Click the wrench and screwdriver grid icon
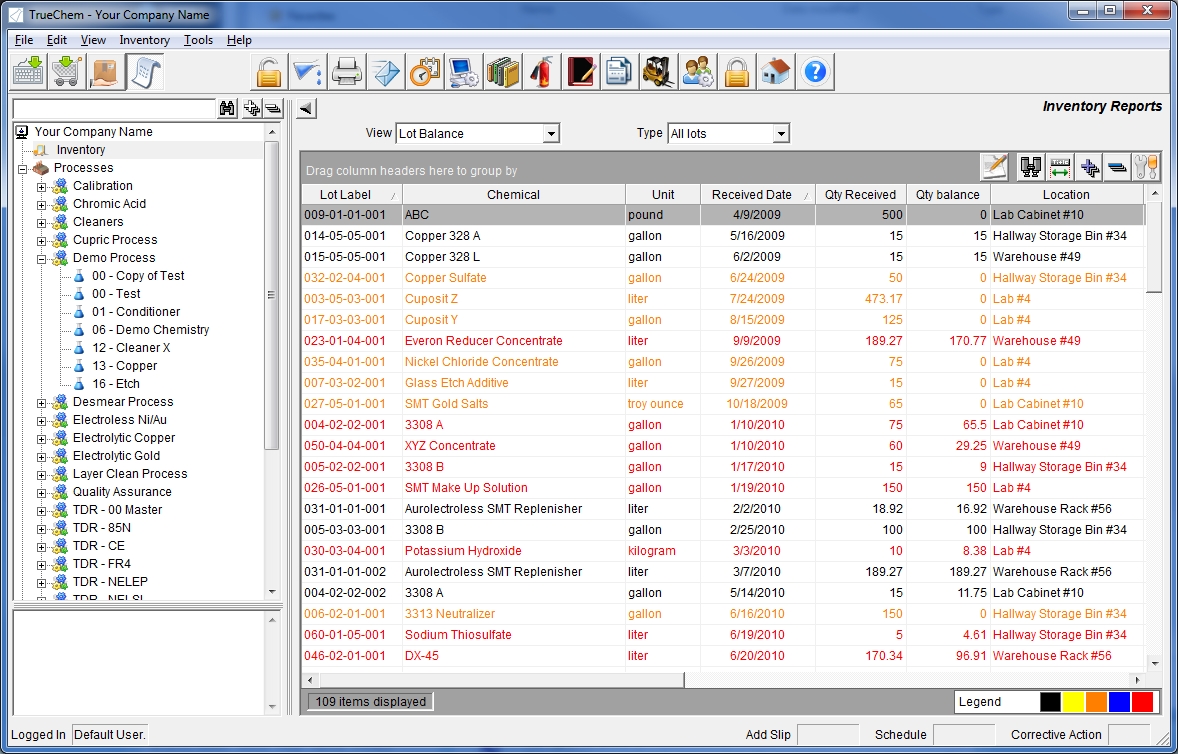 click(1146, 167)
